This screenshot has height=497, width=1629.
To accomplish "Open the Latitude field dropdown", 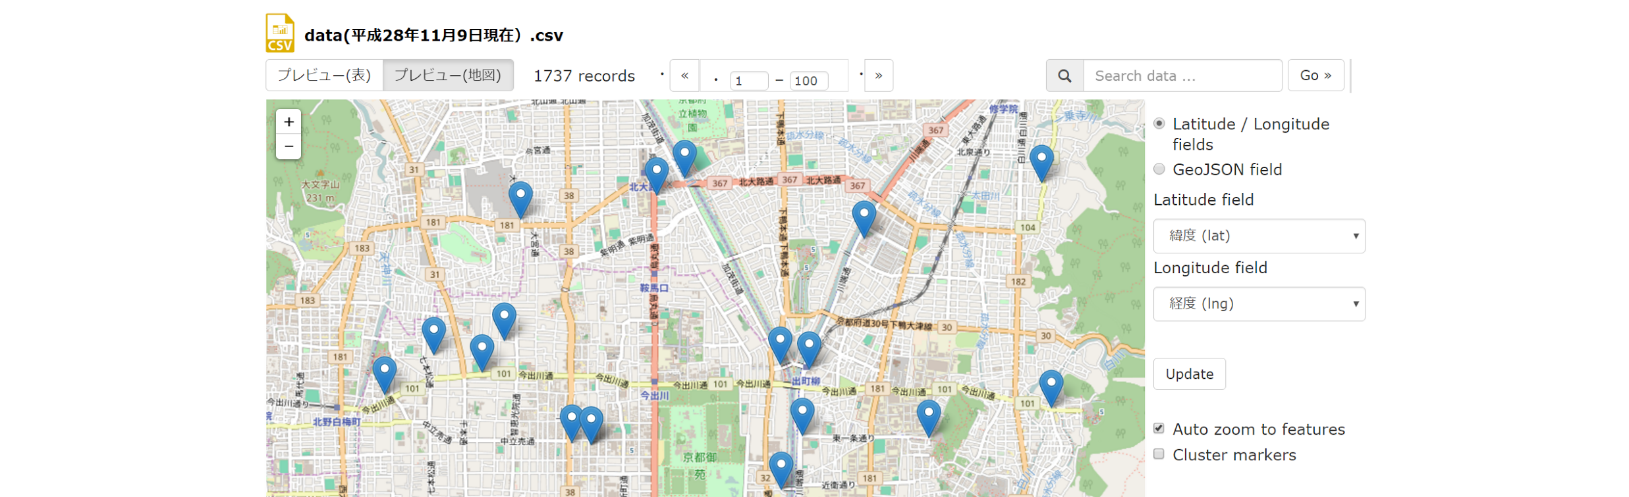I will (1259, 236).
